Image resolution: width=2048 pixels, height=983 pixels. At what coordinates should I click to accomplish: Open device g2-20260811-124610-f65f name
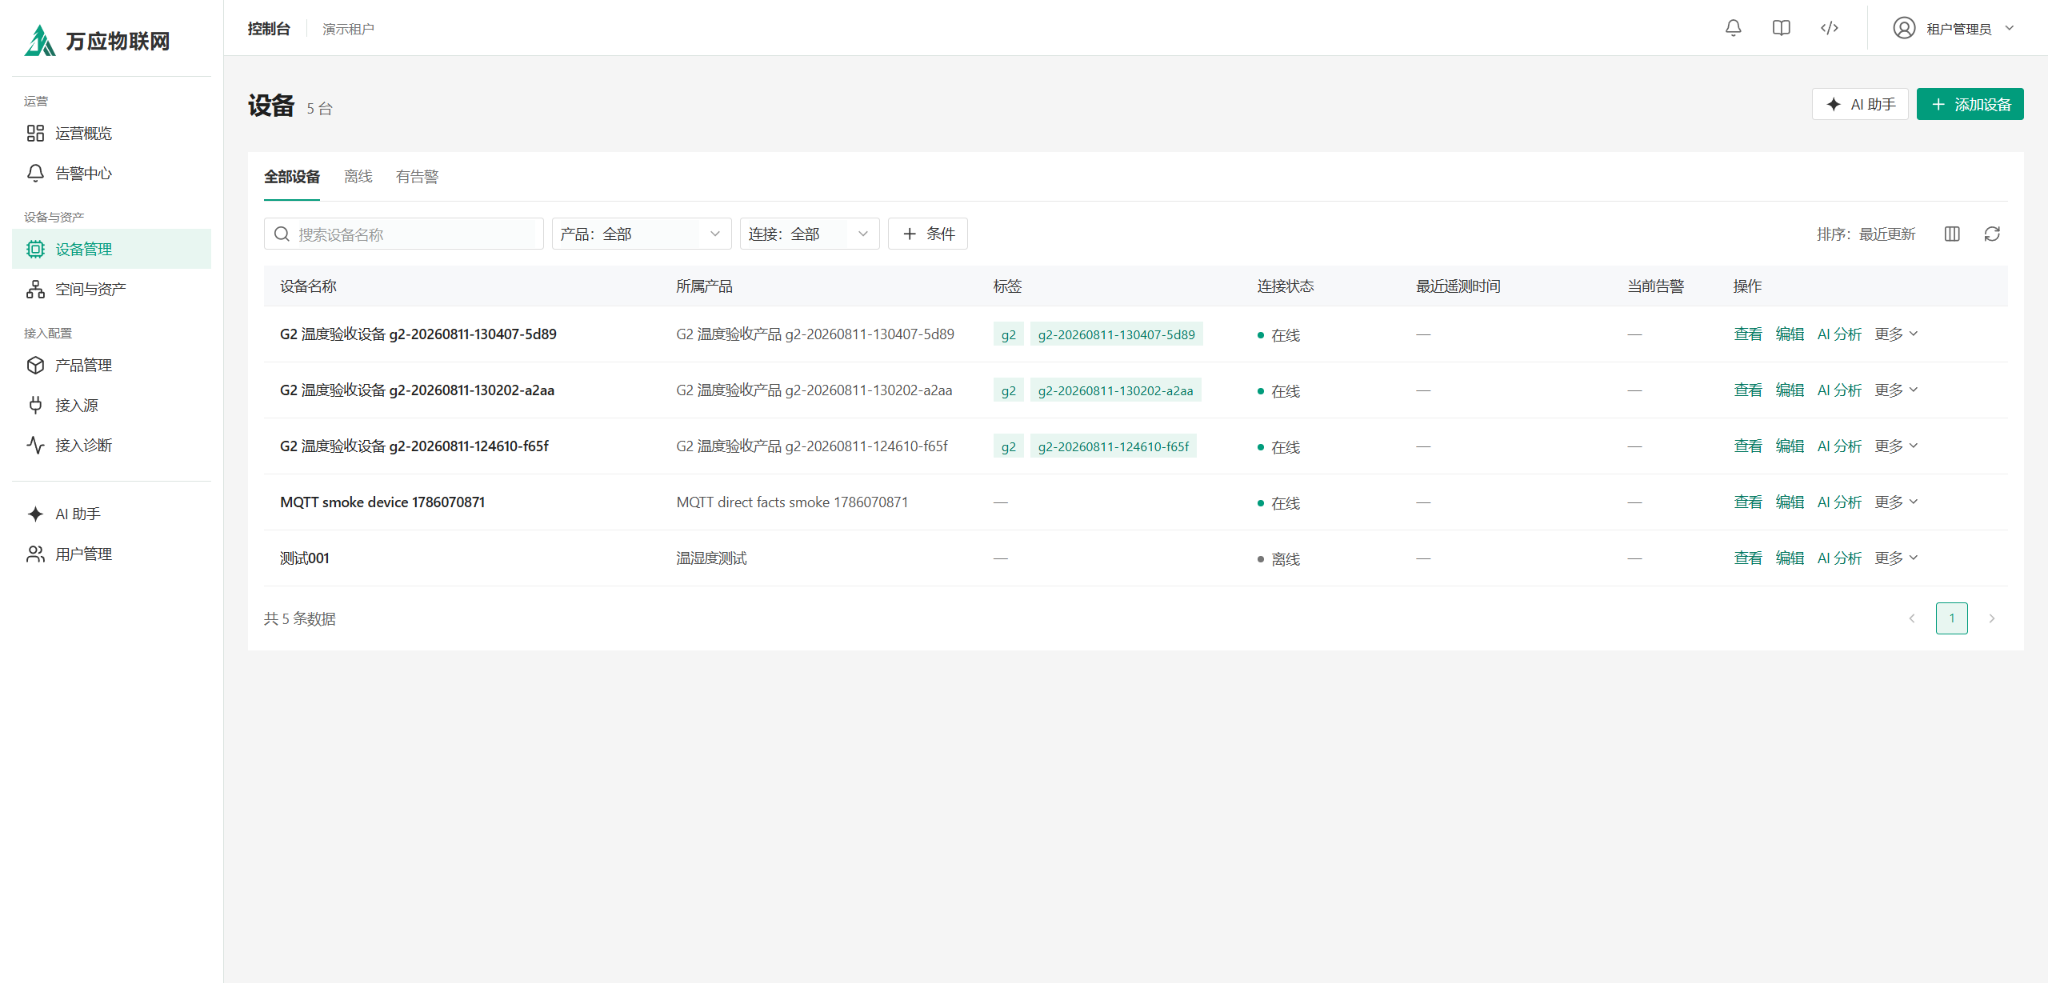[414, 446]
